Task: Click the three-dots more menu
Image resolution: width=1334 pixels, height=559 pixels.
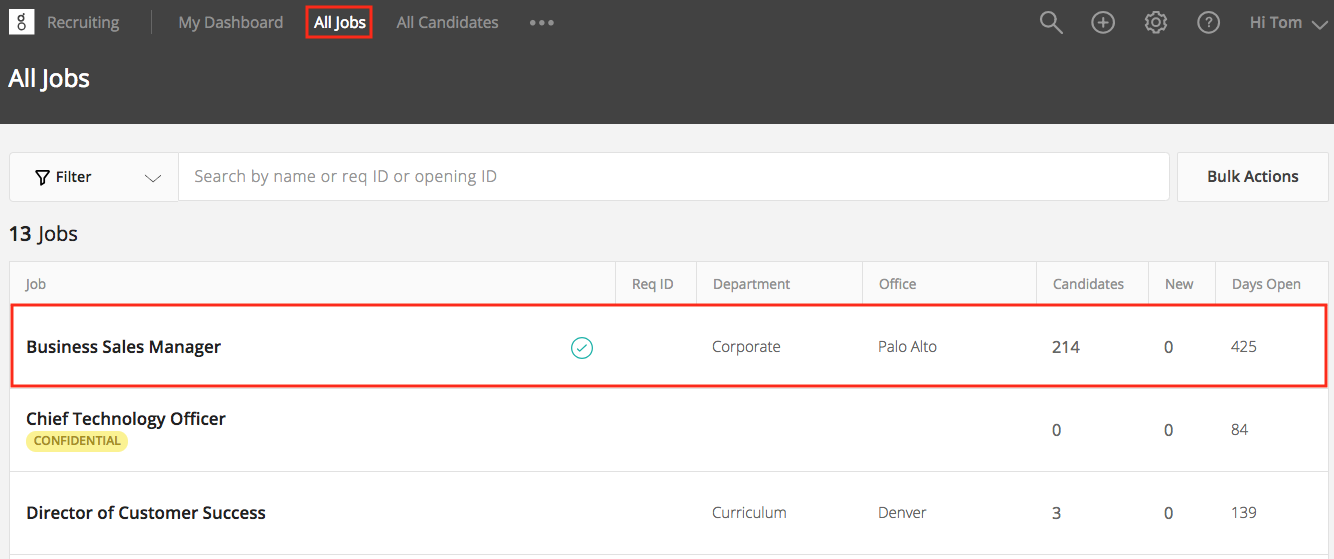Action: pos(542,23)
